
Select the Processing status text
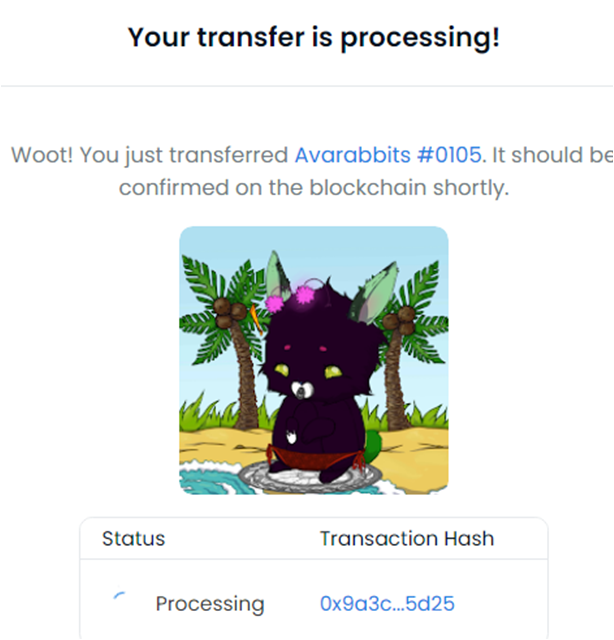[x=210, y=604]
